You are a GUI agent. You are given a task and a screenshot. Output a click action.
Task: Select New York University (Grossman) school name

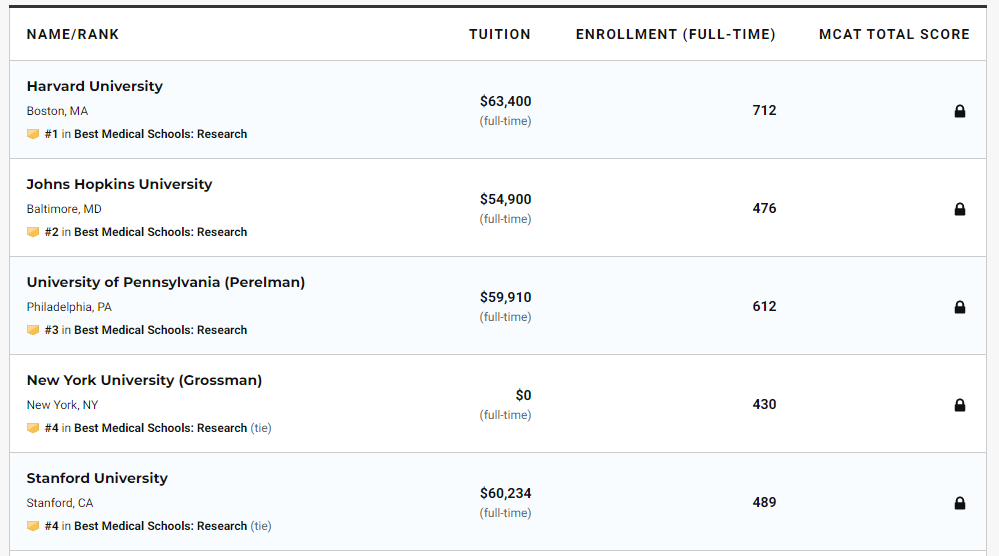(144, 380)
